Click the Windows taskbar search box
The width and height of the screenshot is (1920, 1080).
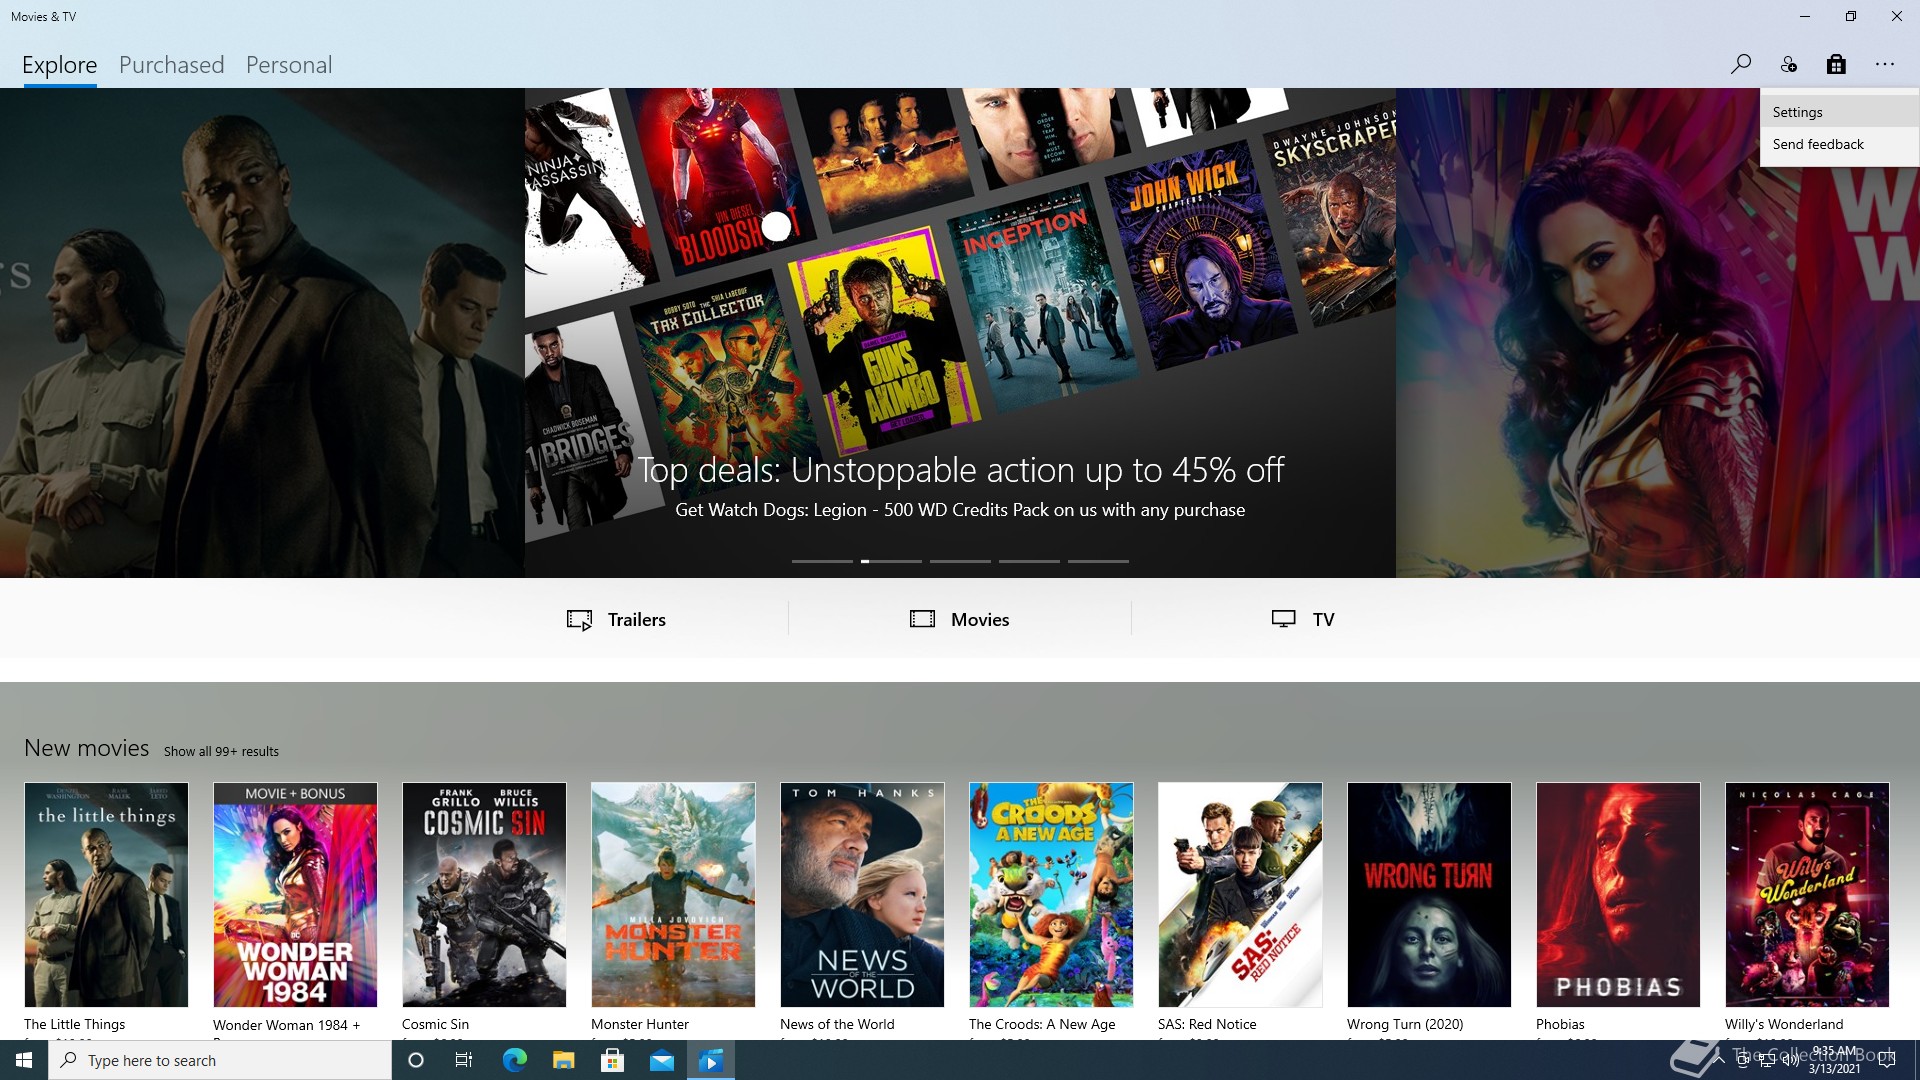pos(220,1060)
